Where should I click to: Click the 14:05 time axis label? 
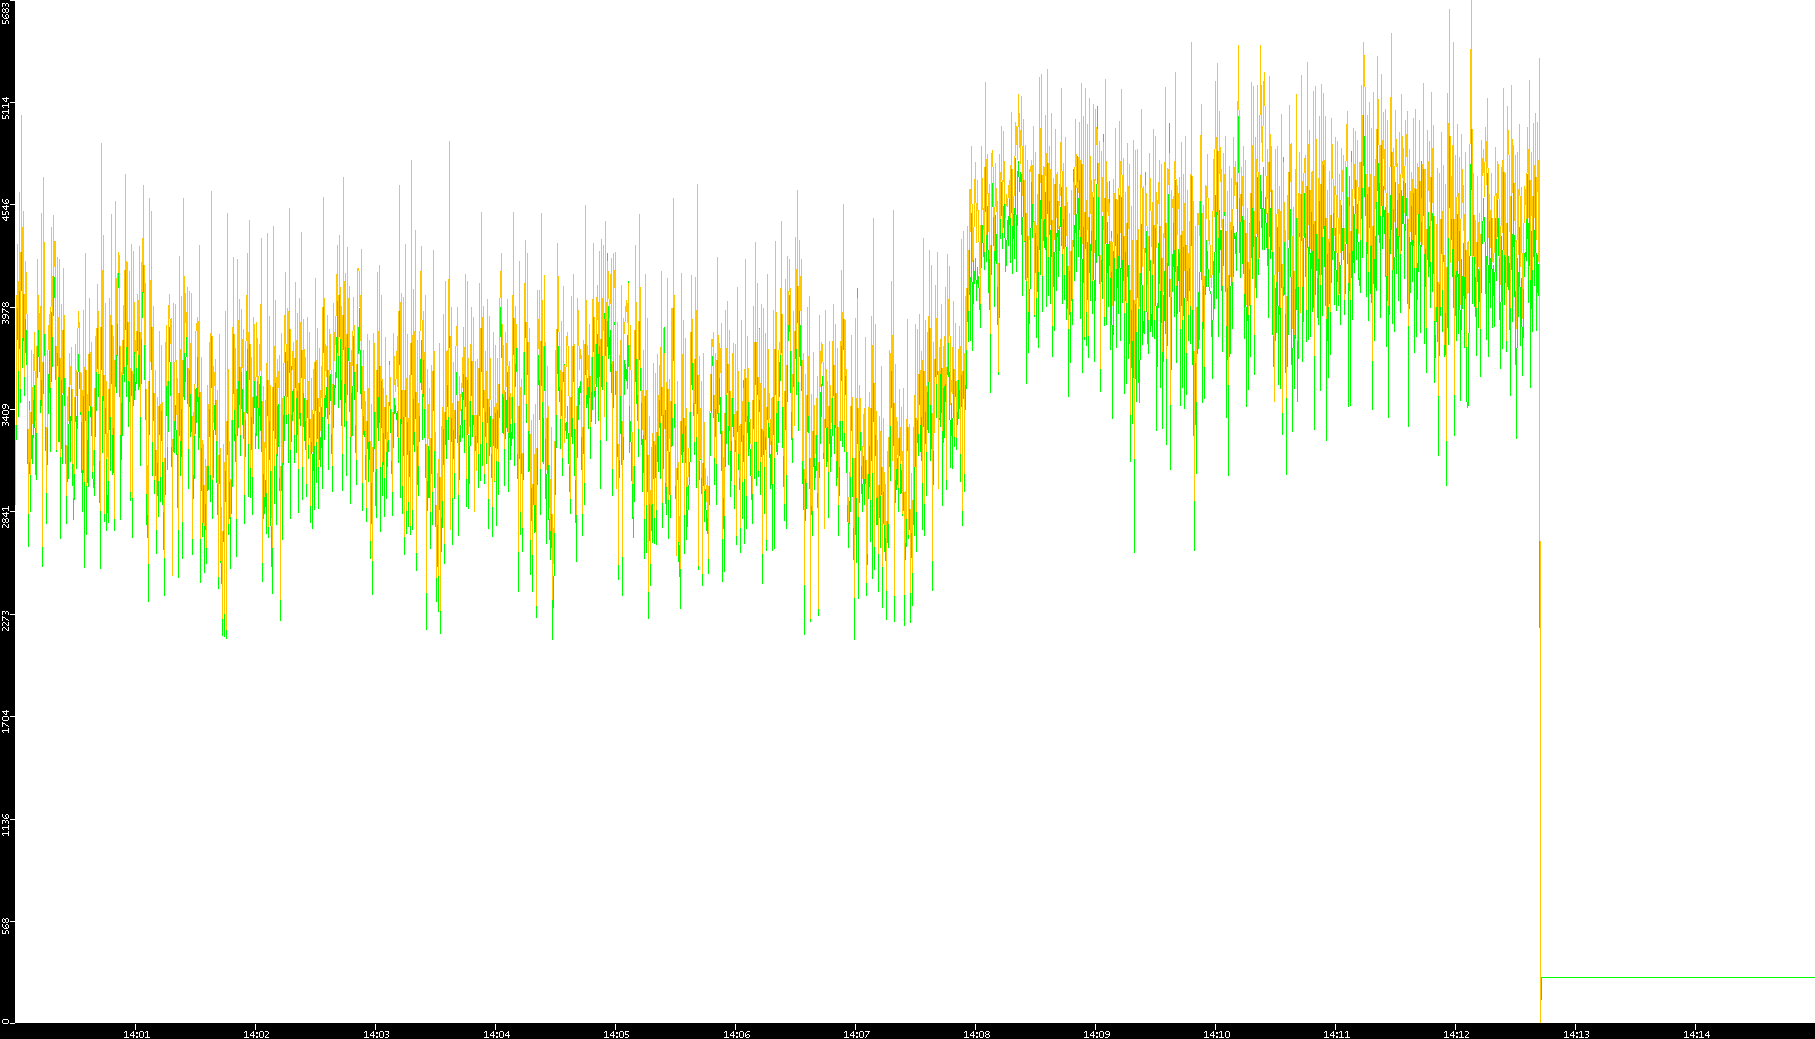(x=616, y=1033)
